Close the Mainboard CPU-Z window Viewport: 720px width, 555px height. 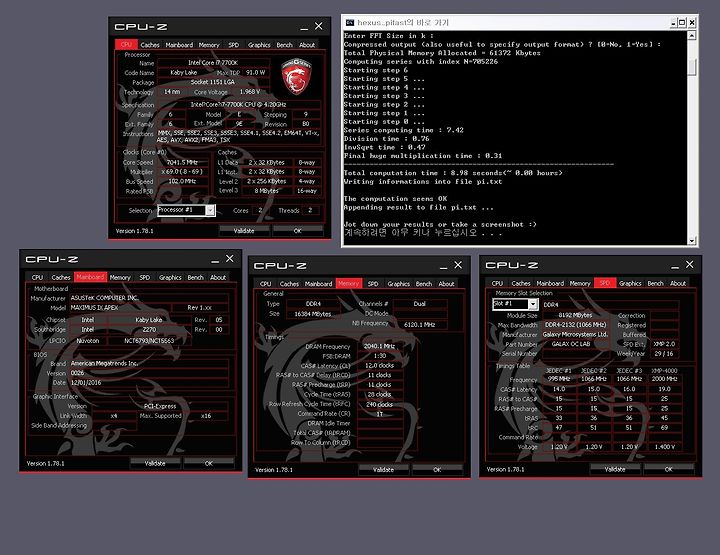230,258
